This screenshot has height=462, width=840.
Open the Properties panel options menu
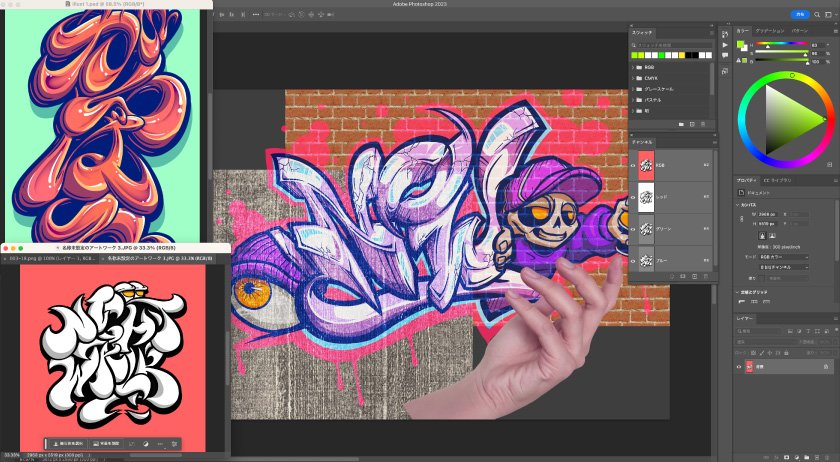click(835, 181)
